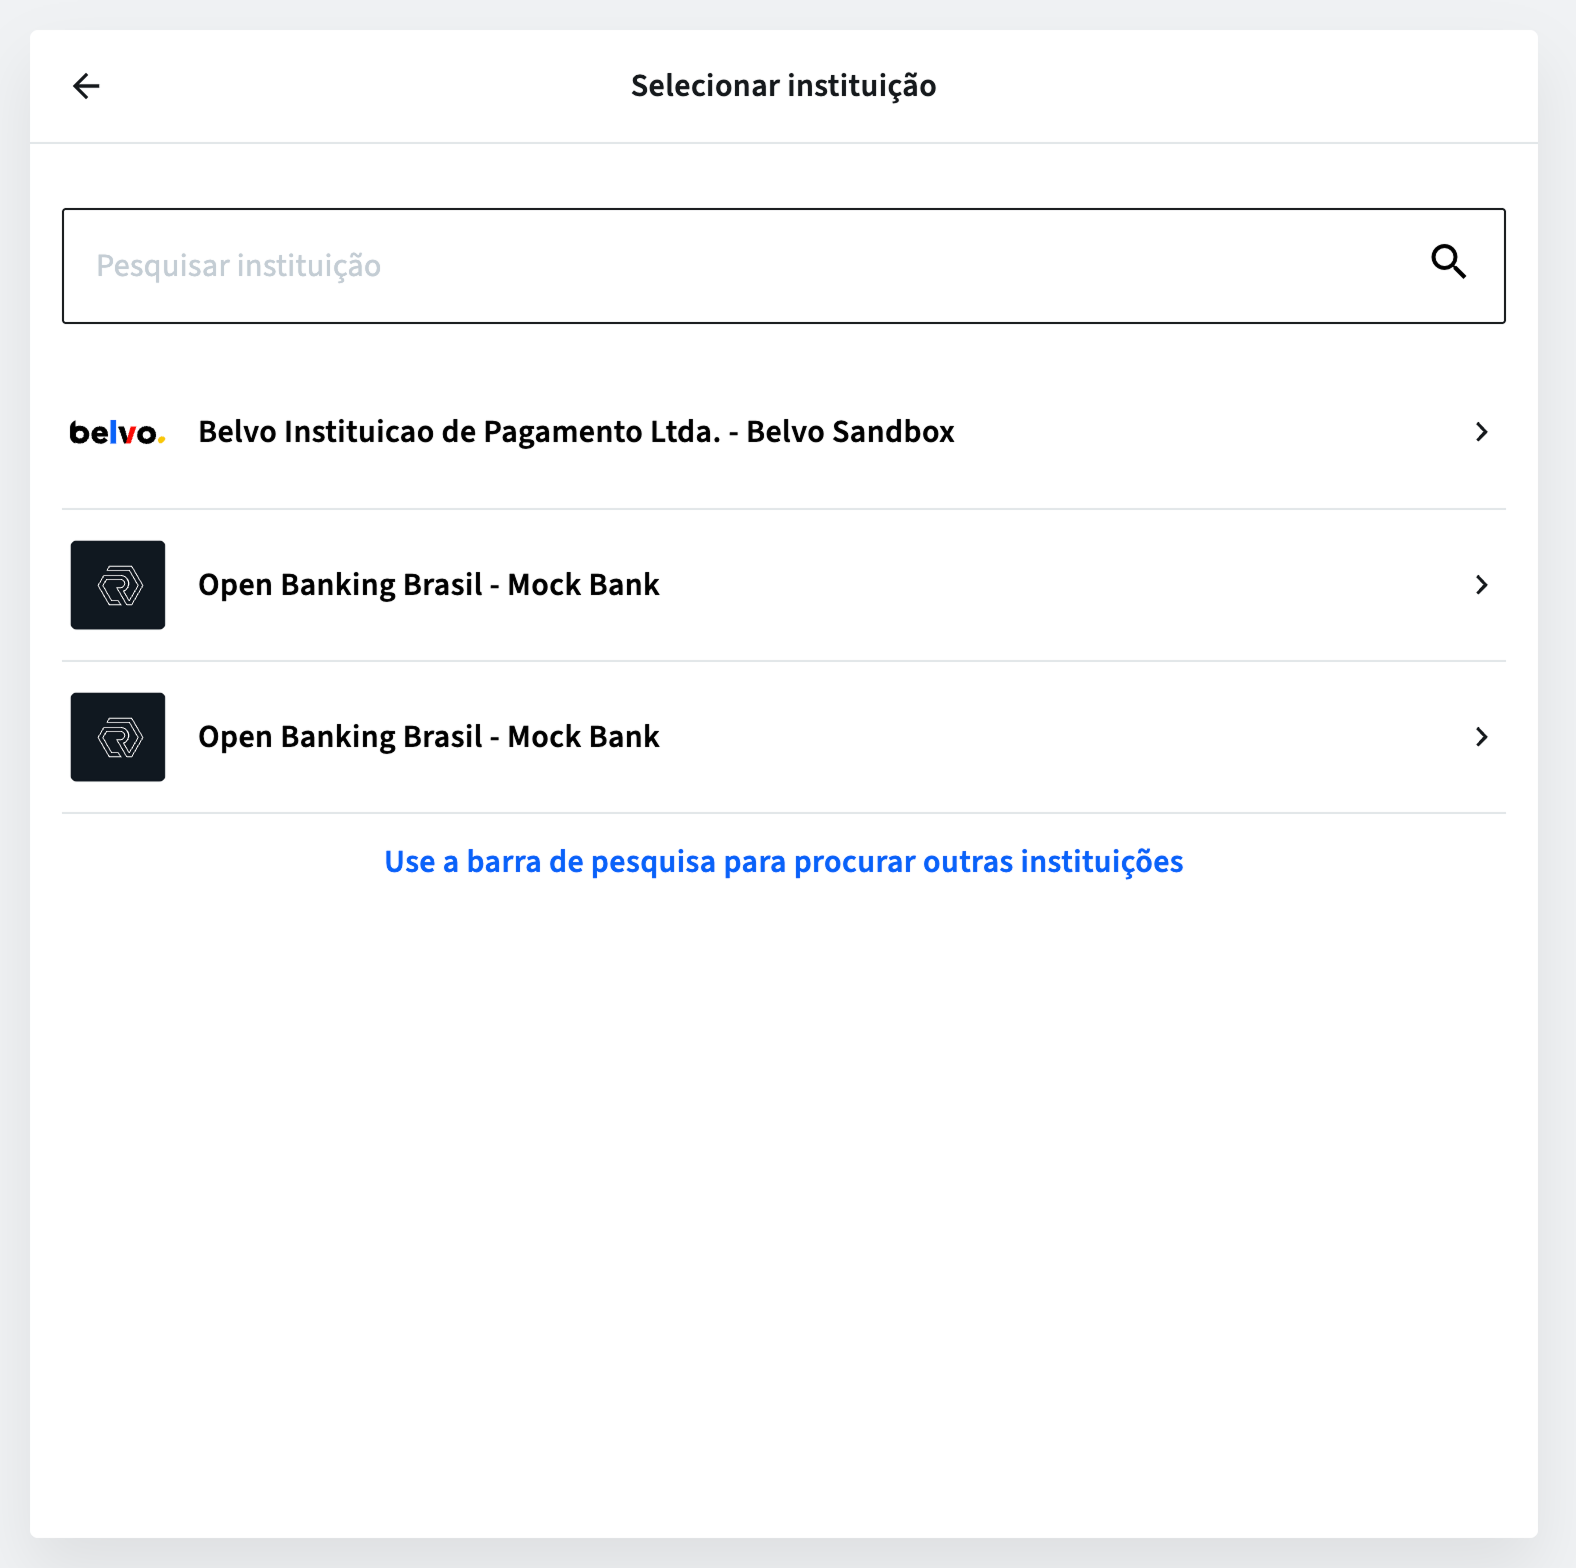Click 'Use a barra de pesquisa' link
This screenshot has height=1568, width=1576.
784,862
